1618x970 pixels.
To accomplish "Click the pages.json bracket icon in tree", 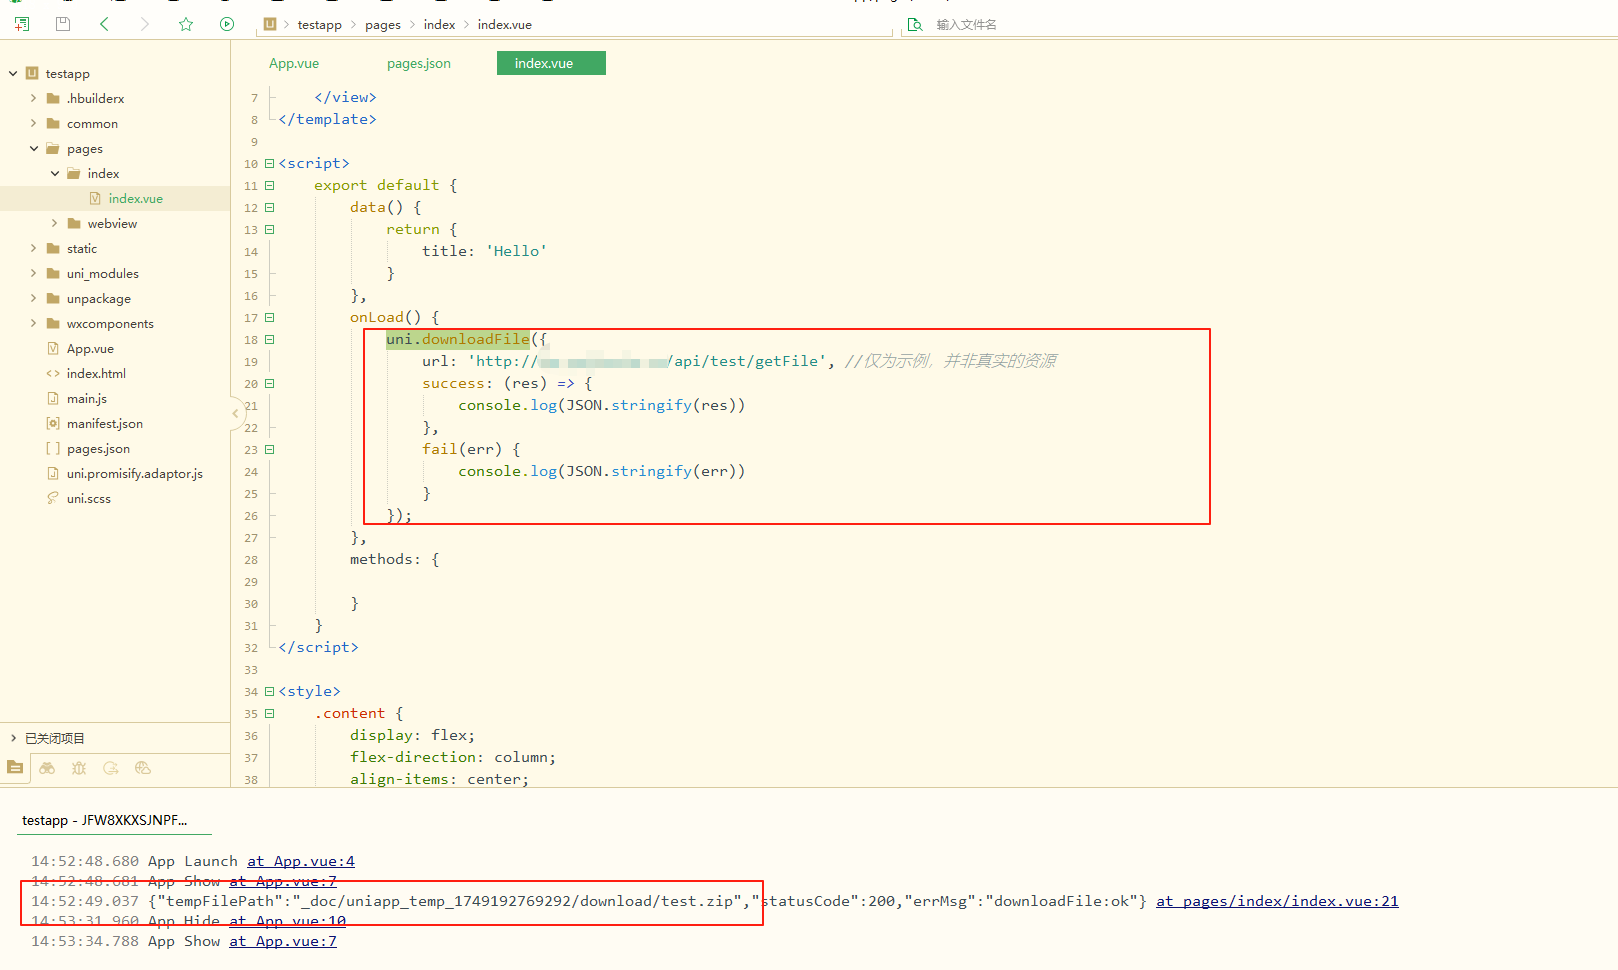I will [x=53, y=448].
